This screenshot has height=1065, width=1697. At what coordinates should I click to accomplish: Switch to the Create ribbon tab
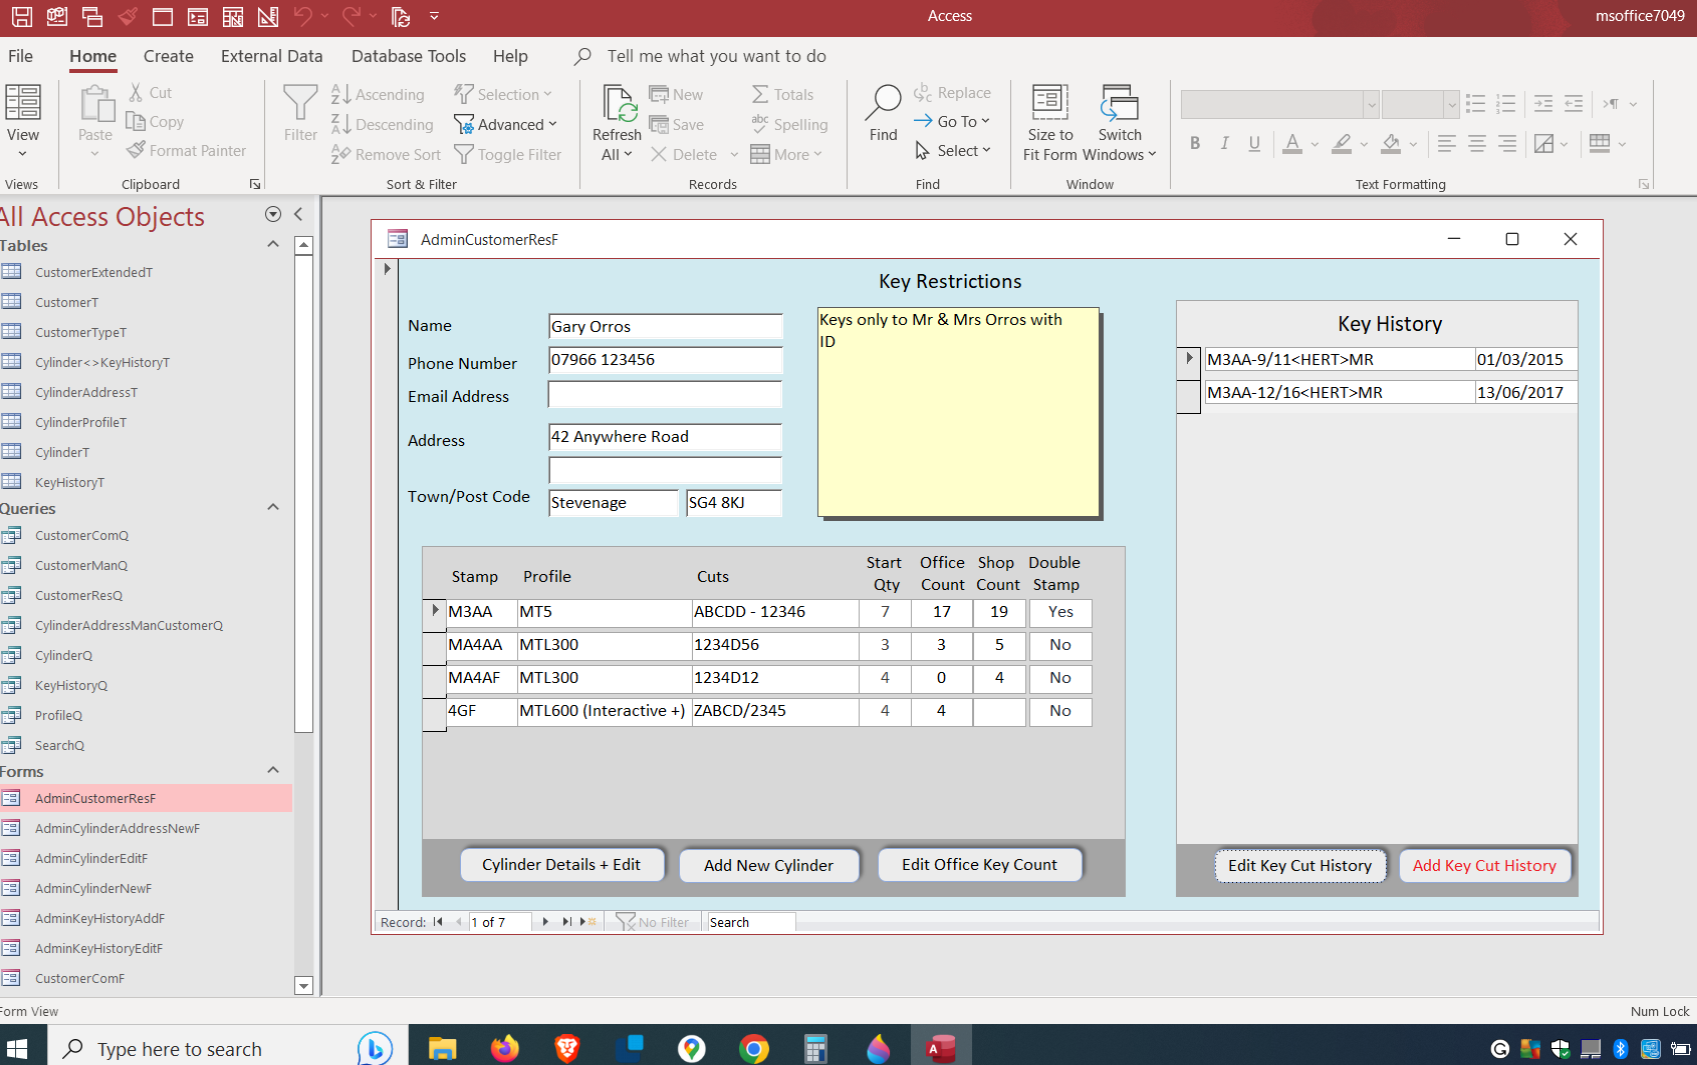click(167, 56)
